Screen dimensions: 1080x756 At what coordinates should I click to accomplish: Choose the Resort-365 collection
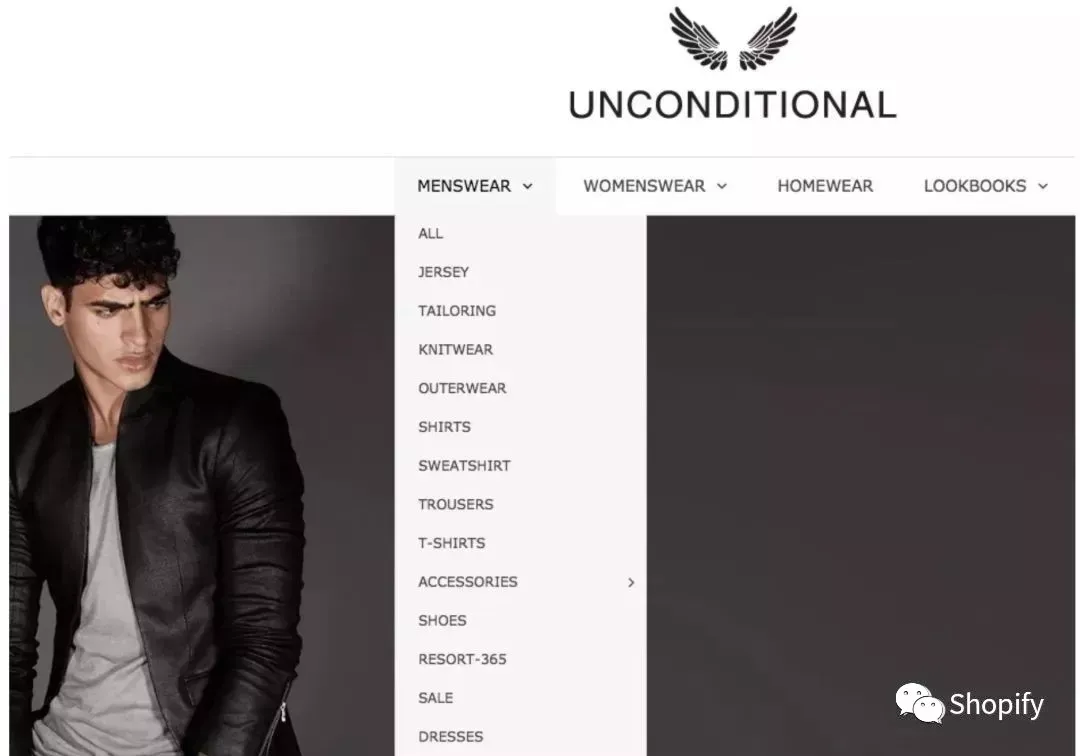click(x=462, y=659)
